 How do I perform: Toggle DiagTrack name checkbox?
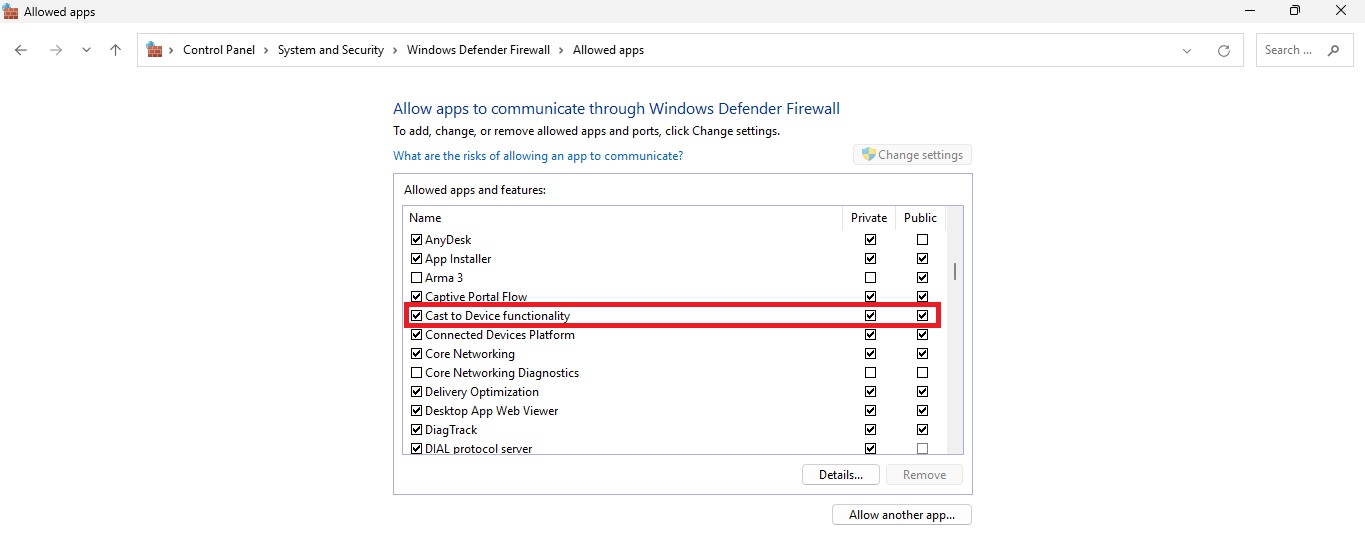point(417,430)
